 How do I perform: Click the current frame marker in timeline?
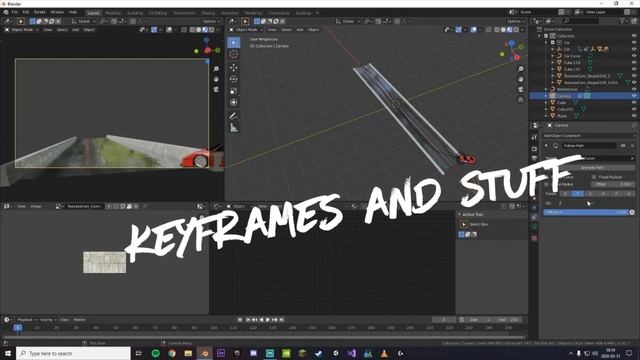pyautogui.click(x=18, y=327)
